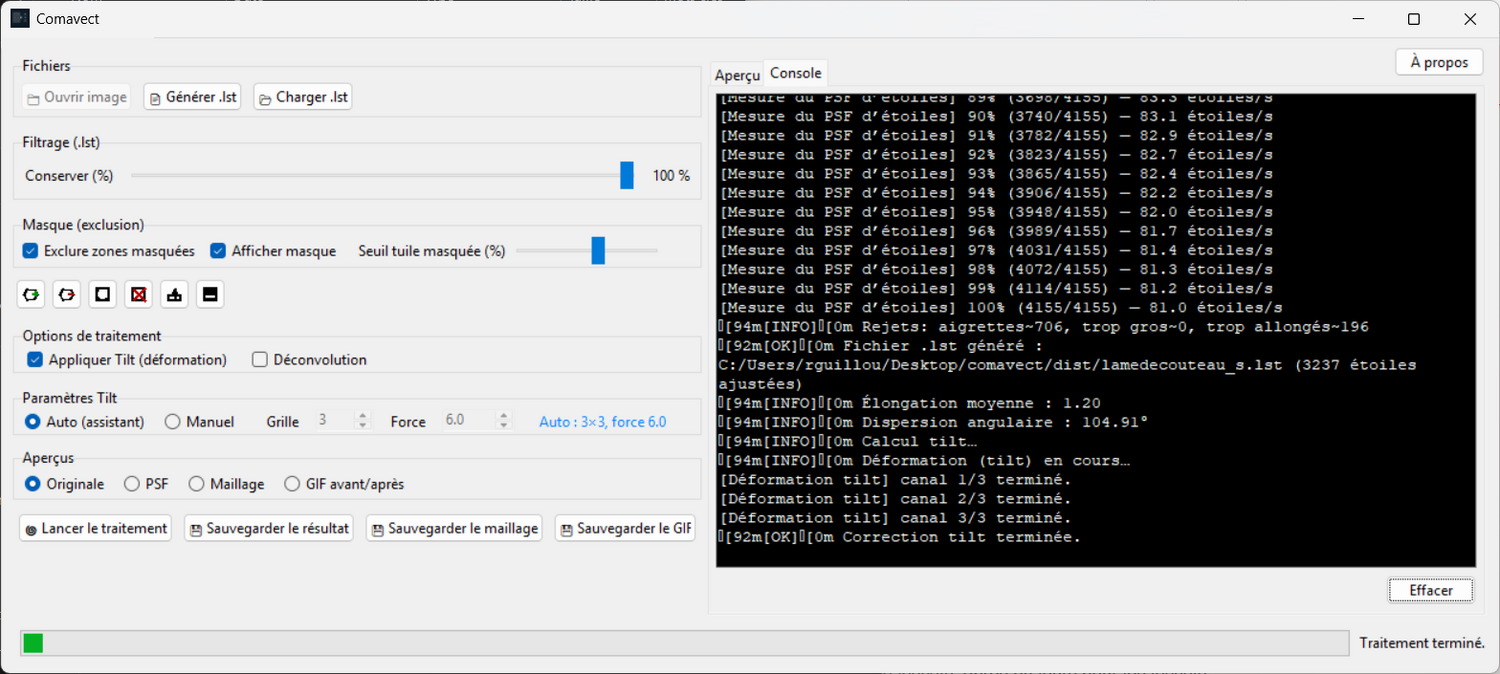1500x674 pixels.
Task: Select the Originale preview option
Action: (x=33, y=484)
